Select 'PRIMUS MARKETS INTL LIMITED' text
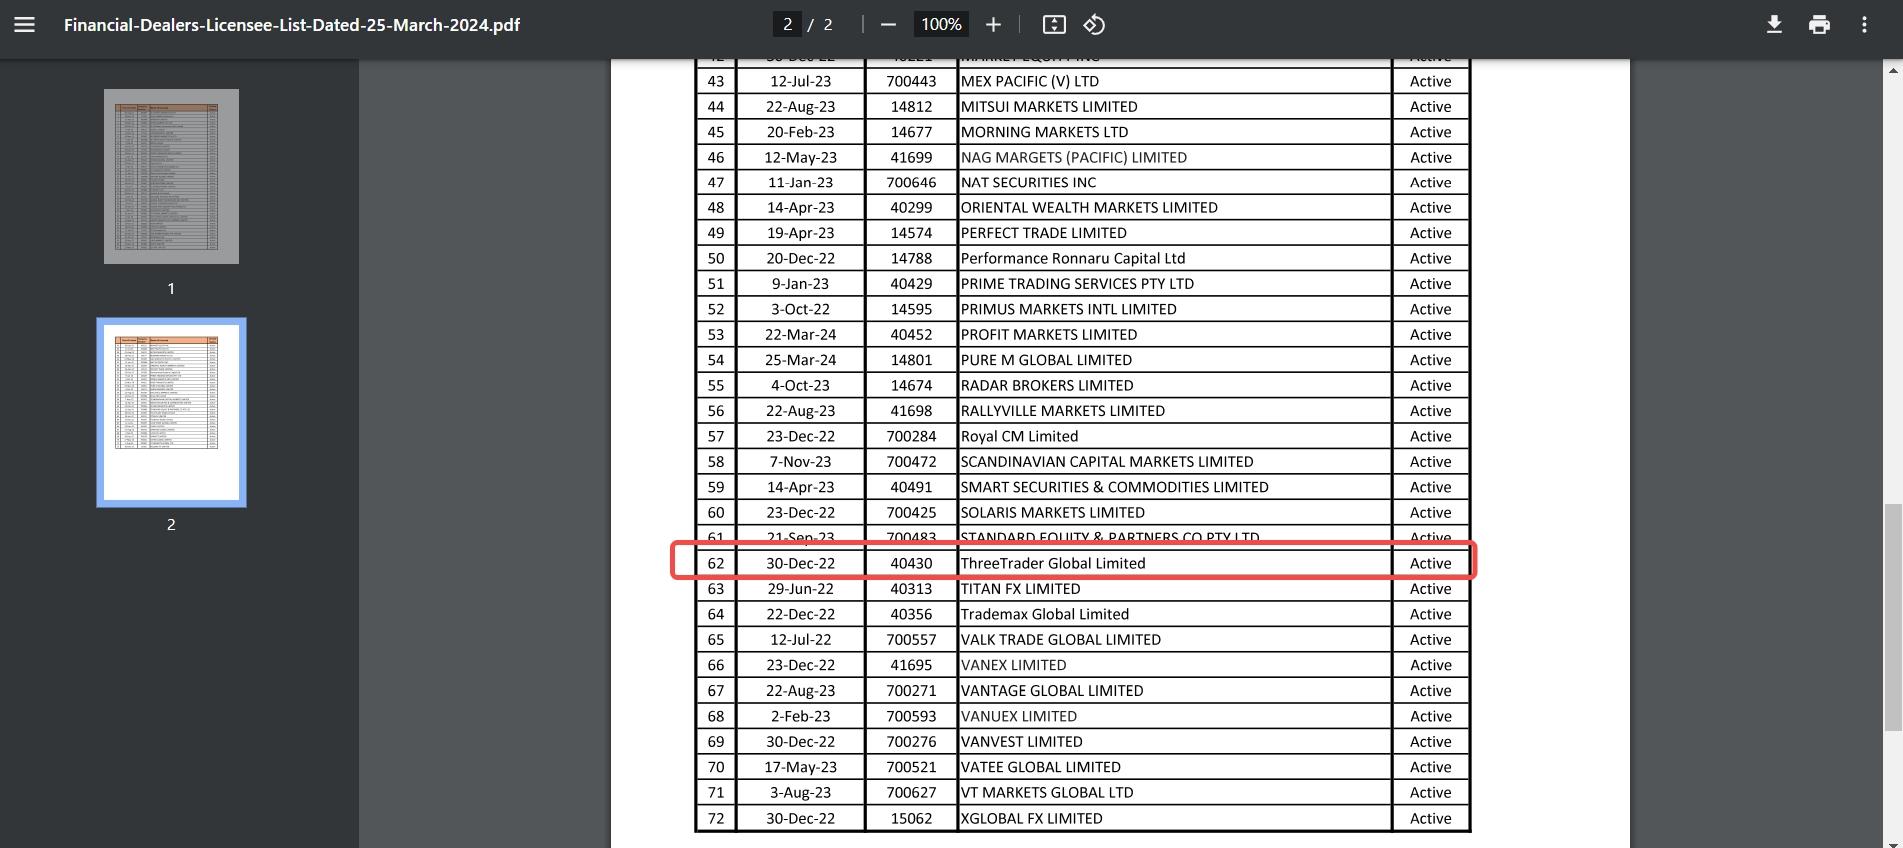 (1069, 309)
